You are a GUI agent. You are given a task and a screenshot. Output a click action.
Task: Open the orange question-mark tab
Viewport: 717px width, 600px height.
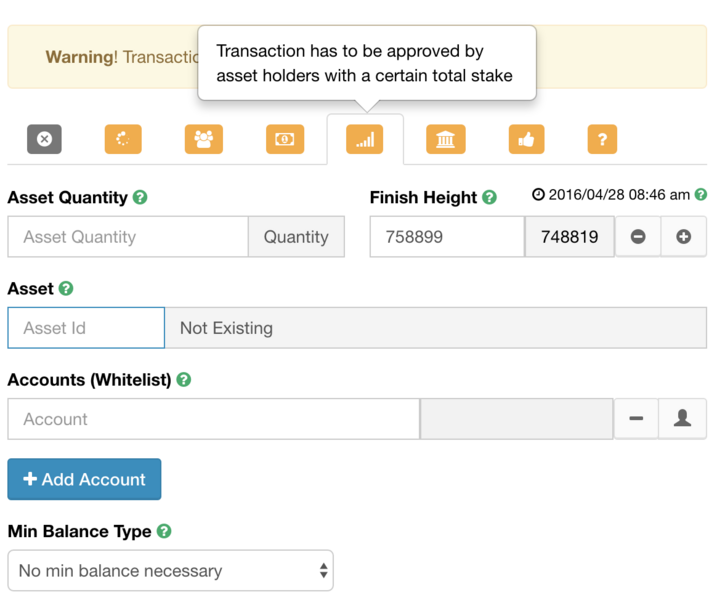click(x=601, y=139)
